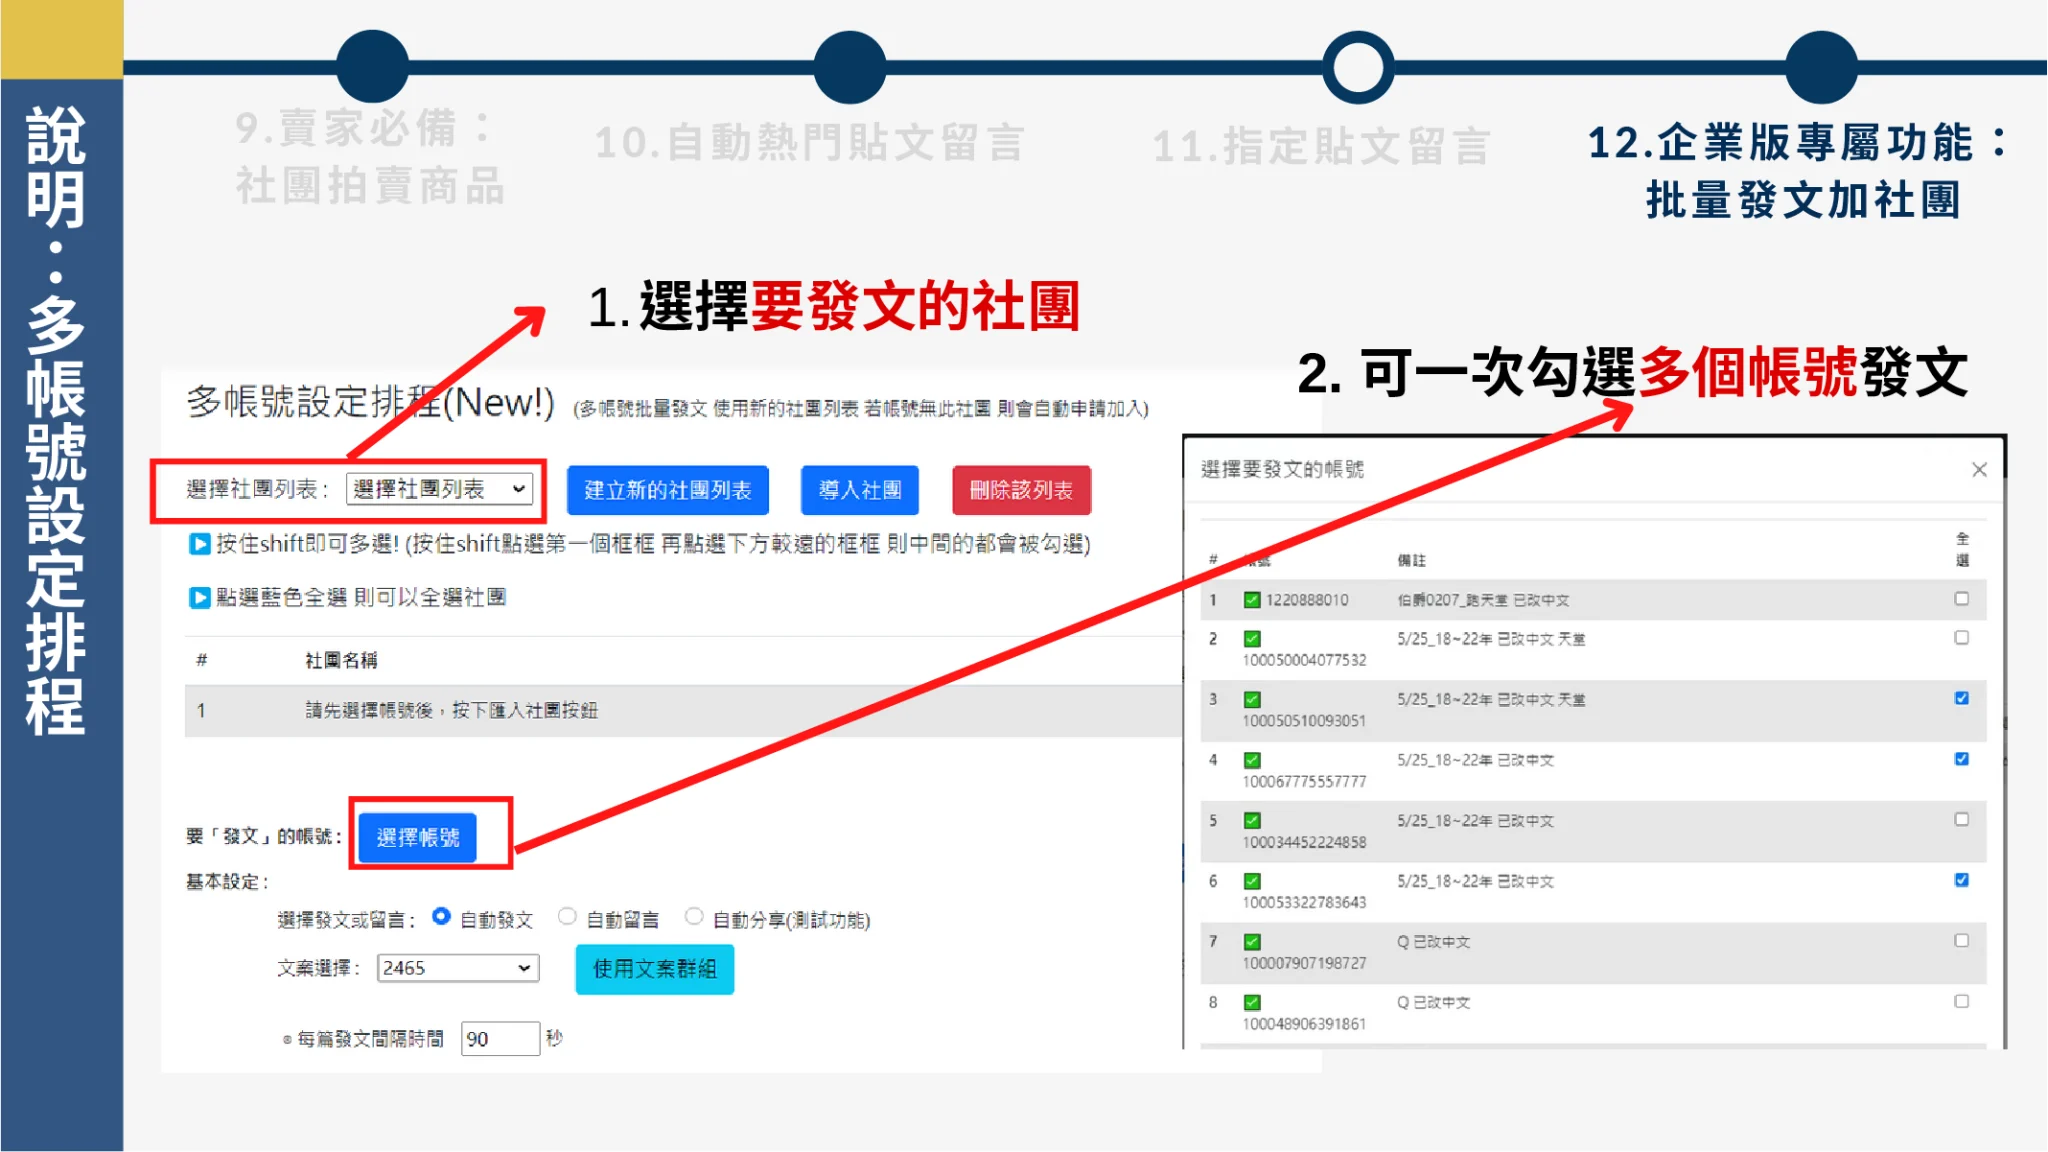The image size is (2048, 1152).
Task: Click the blue play icon beside the select-all tip
Action: tap(200, 597)
